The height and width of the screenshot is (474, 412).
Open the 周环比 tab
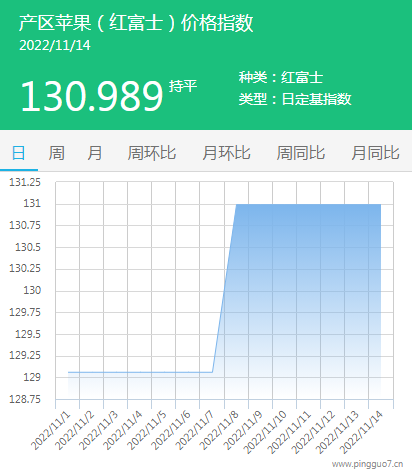(x=152, y=153)
